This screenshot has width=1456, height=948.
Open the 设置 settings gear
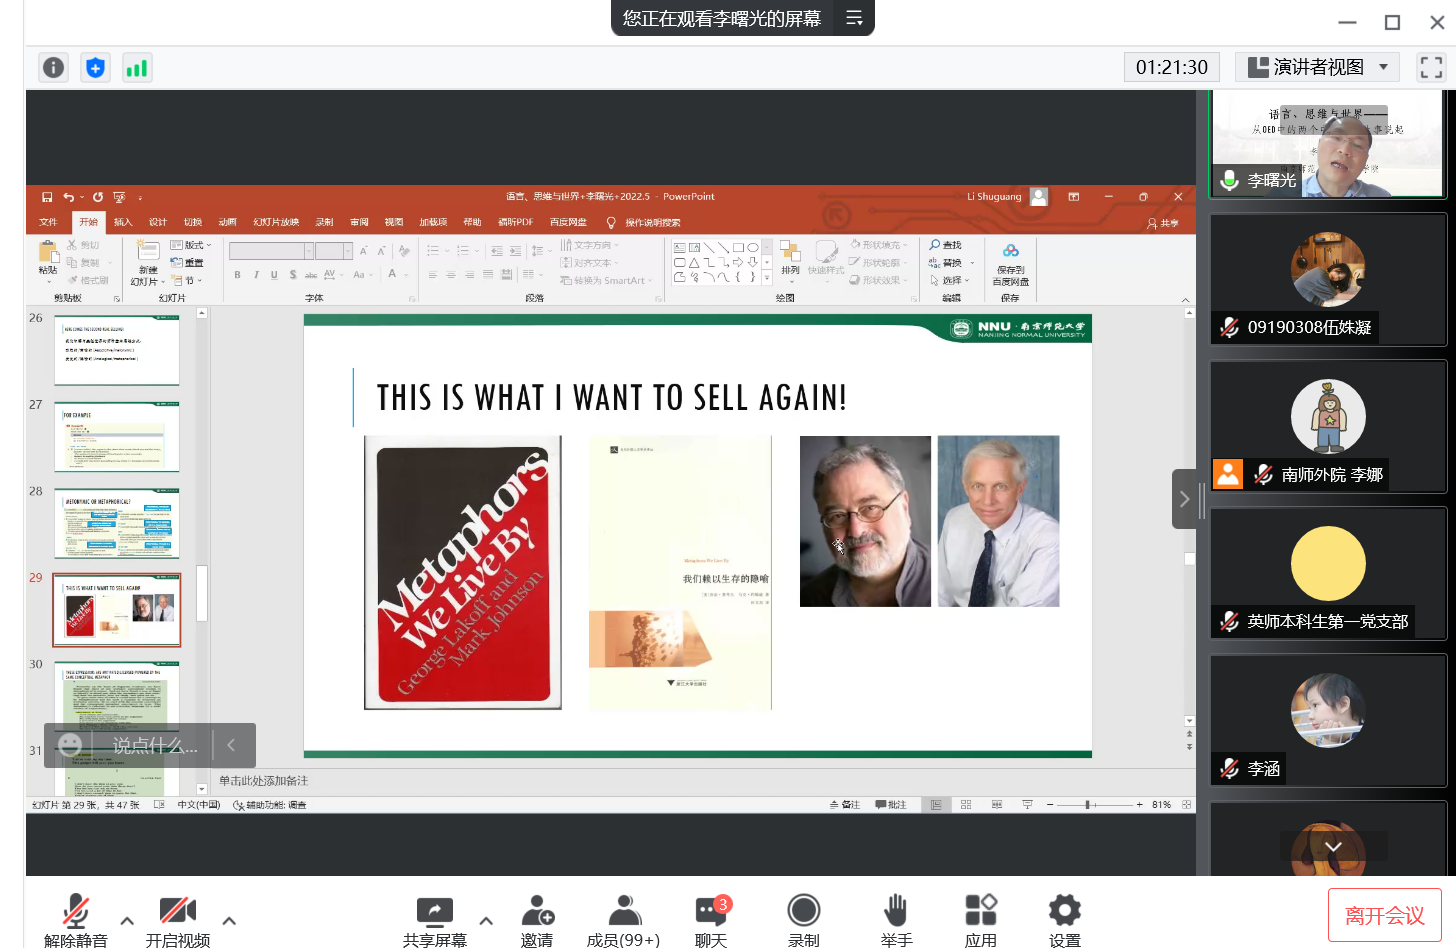1064,919
